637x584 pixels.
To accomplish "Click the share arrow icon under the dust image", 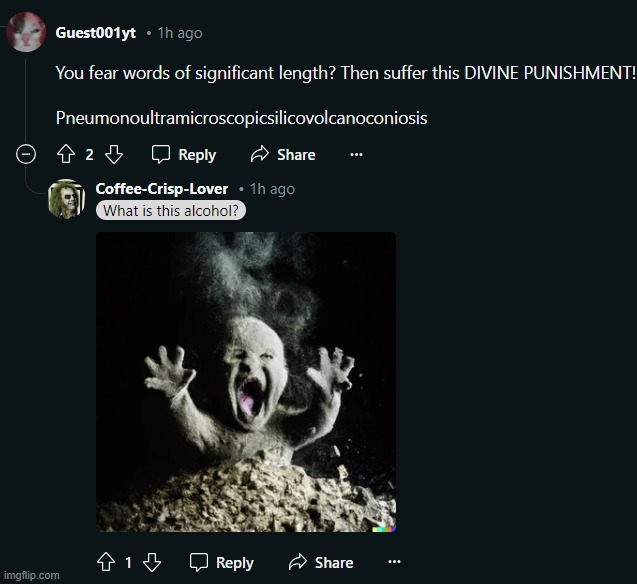I will 298,562.
